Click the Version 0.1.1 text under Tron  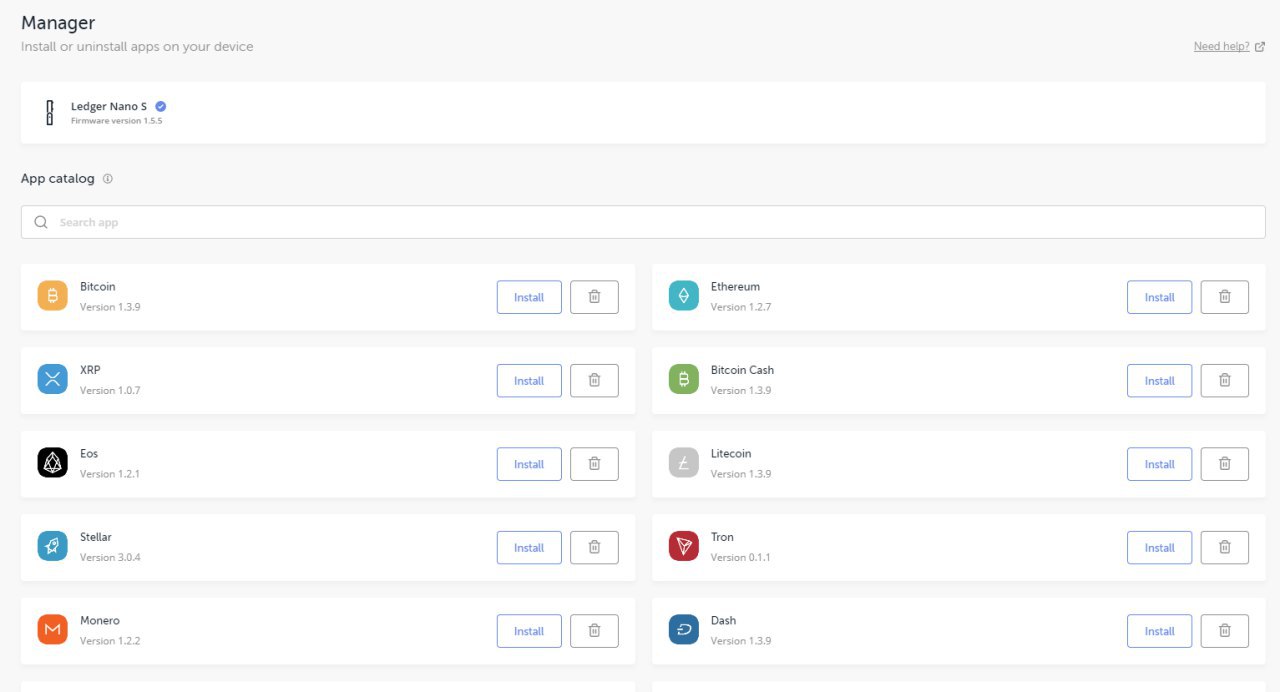741,557
